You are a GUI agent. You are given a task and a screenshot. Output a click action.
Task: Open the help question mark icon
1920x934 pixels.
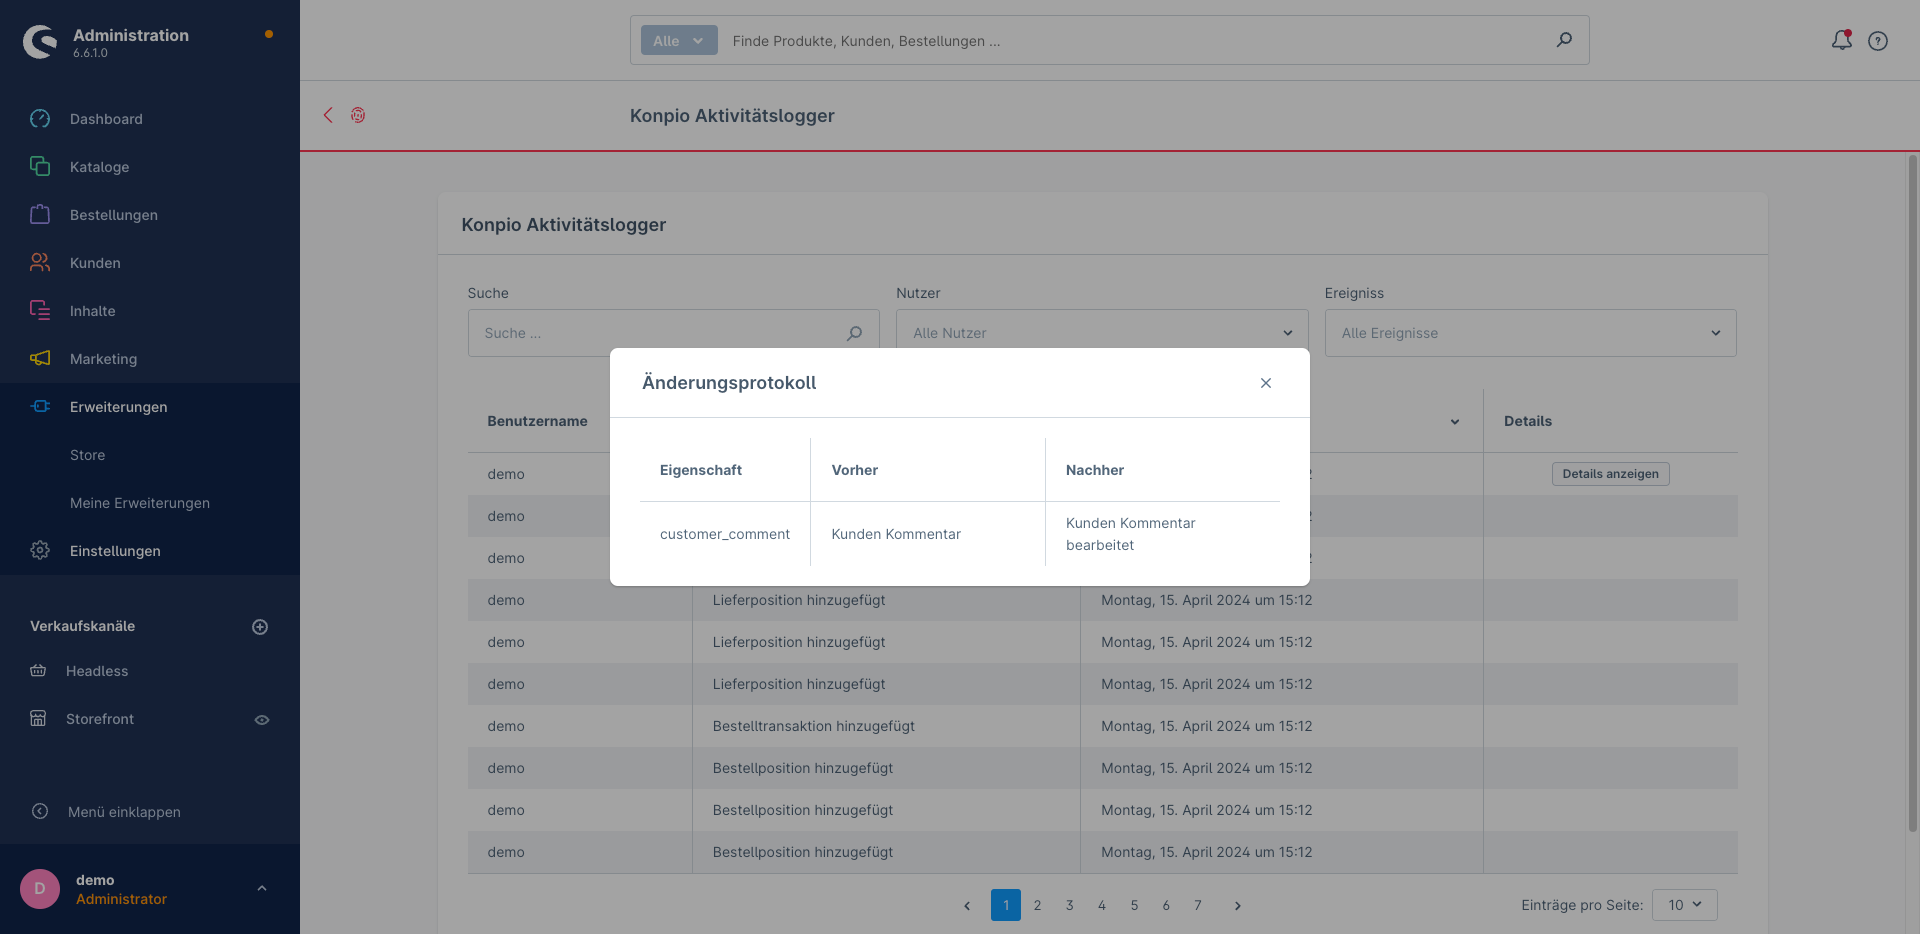pyautogui.click(x=1878, y=41)
